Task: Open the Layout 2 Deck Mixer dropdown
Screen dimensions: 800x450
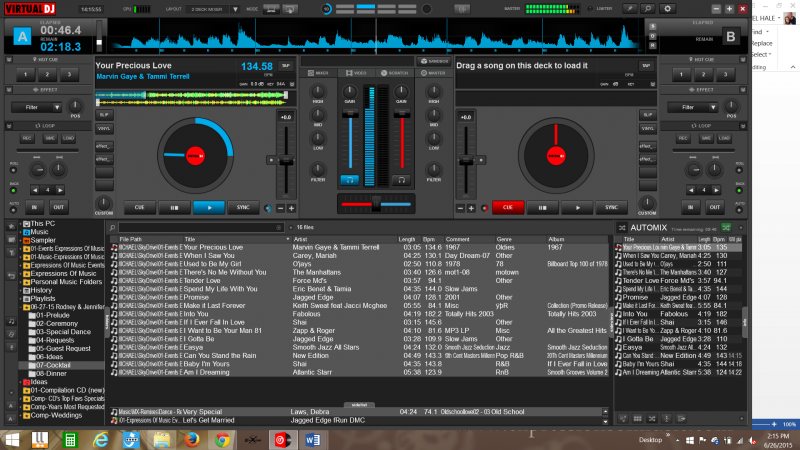Action: (x=235, y=9)
